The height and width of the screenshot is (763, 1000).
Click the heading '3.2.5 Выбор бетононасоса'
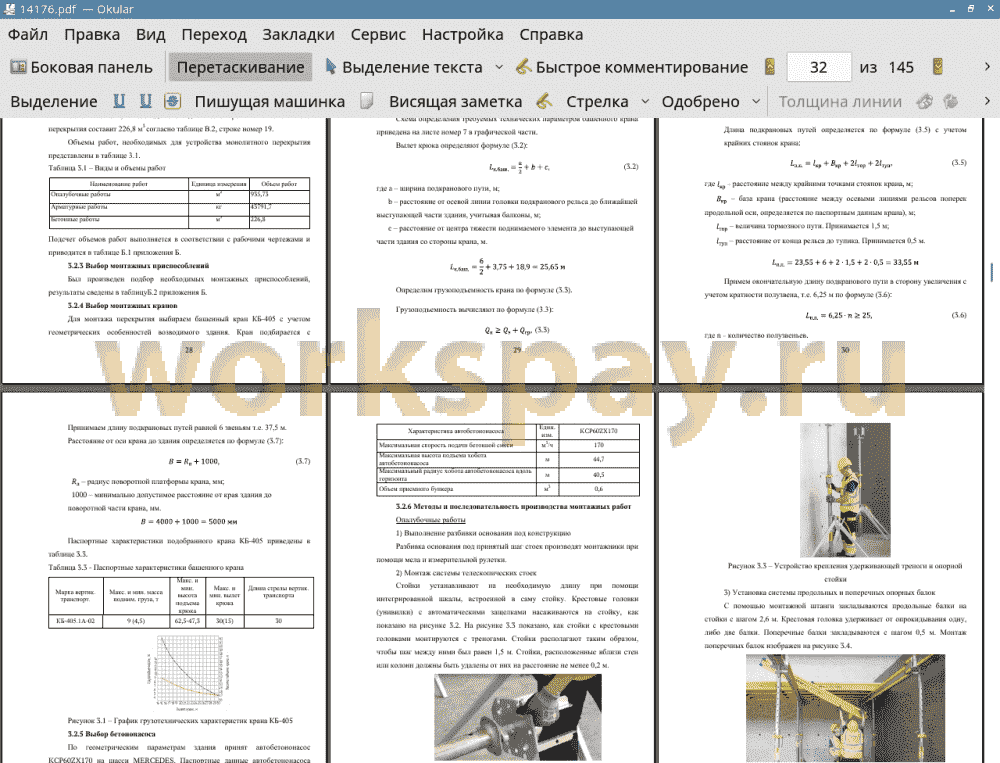pyautogui.click(x=112, y=734)
